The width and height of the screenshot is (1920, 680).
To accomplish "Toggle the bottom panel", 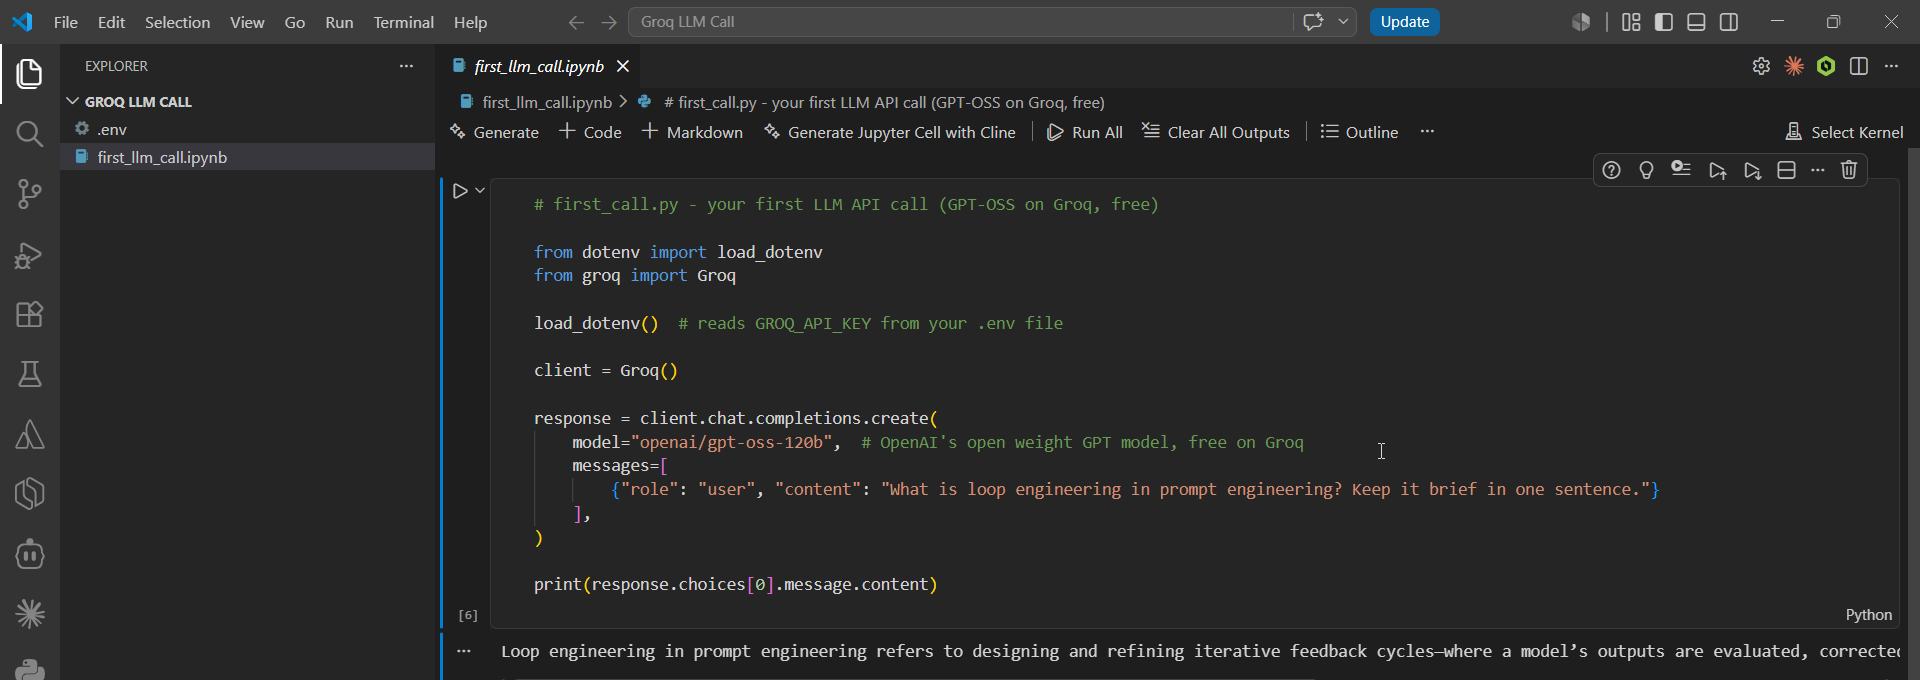I will (1696, 22).
